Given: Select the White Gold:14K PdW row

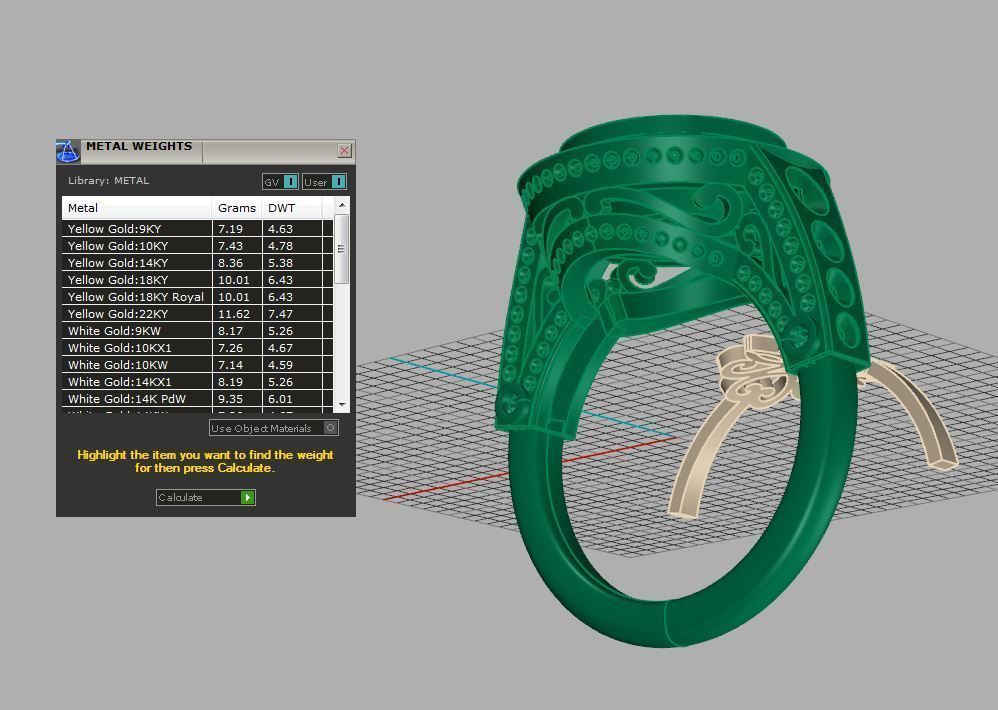Looking at the screenshot, I should pos(197,399).
